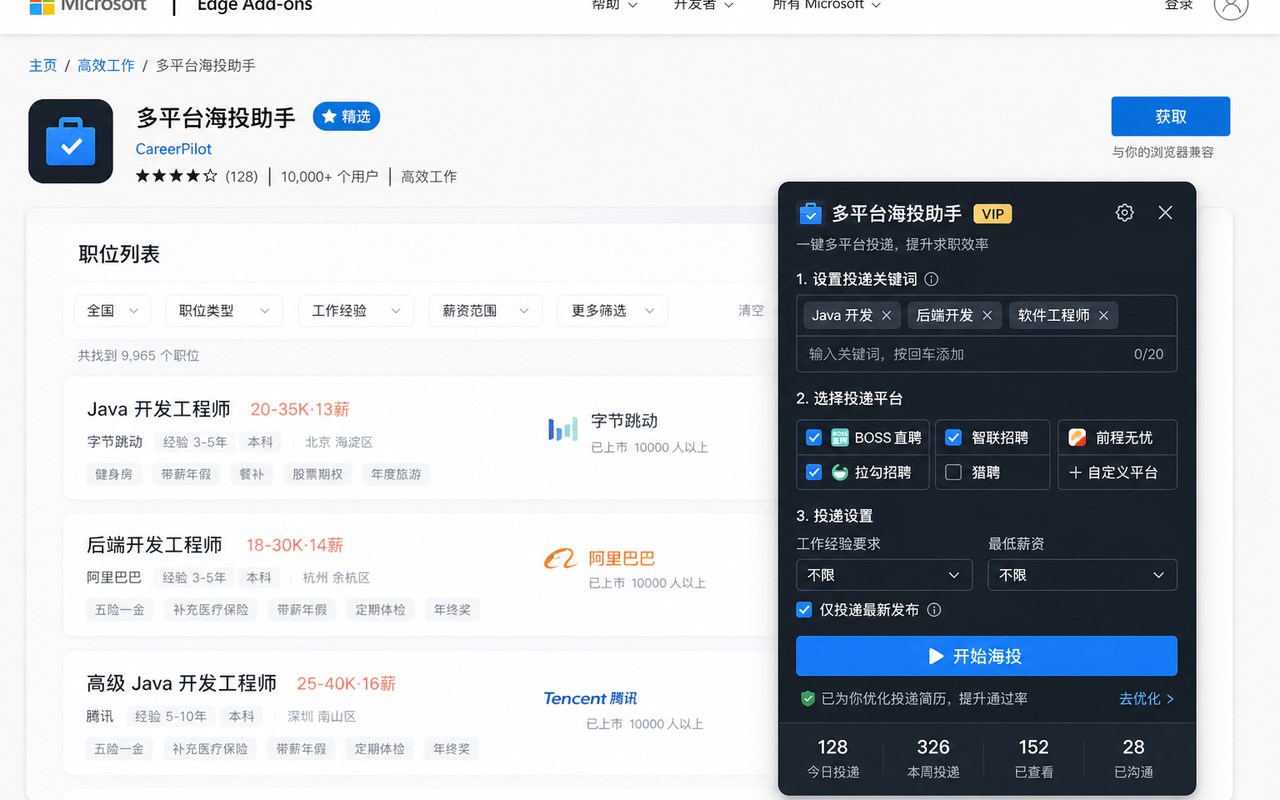Screen dimensions: 1280x800
Task: Click 登录 to sign in
Action: [1179, 5]
